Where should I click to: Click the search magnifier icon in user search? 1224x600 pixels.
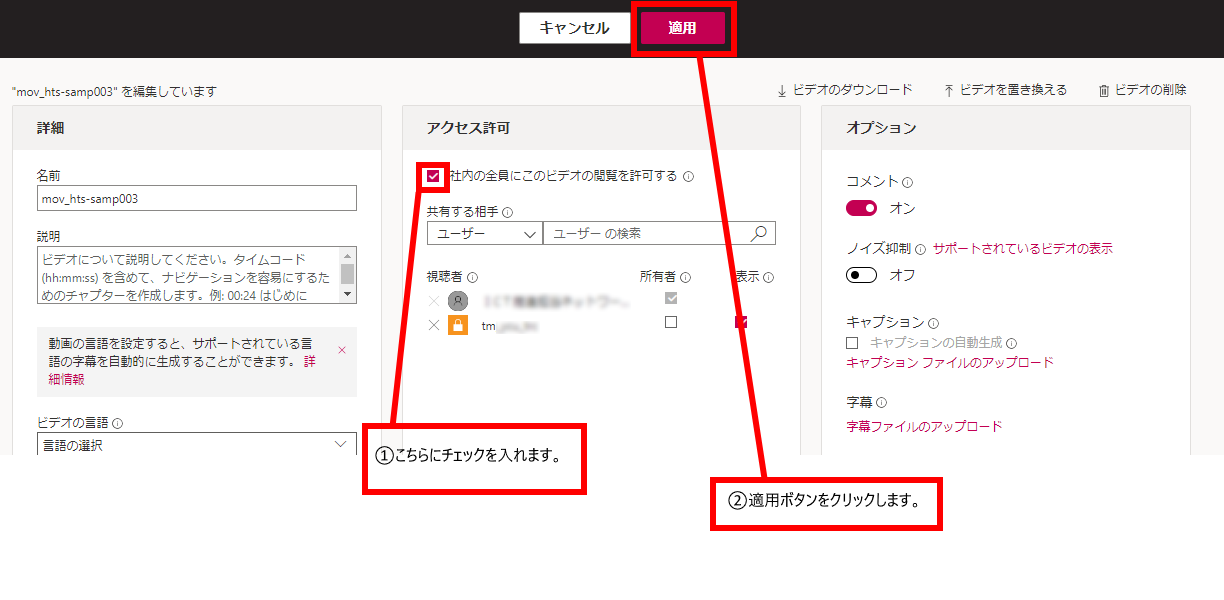pos(759,233)
